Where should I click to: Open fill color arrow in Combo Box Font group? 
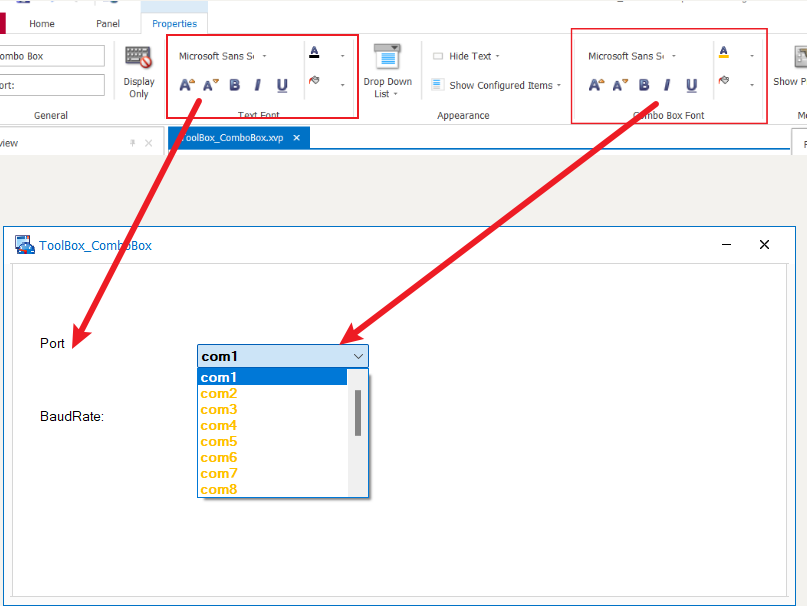tap(752, 85)
